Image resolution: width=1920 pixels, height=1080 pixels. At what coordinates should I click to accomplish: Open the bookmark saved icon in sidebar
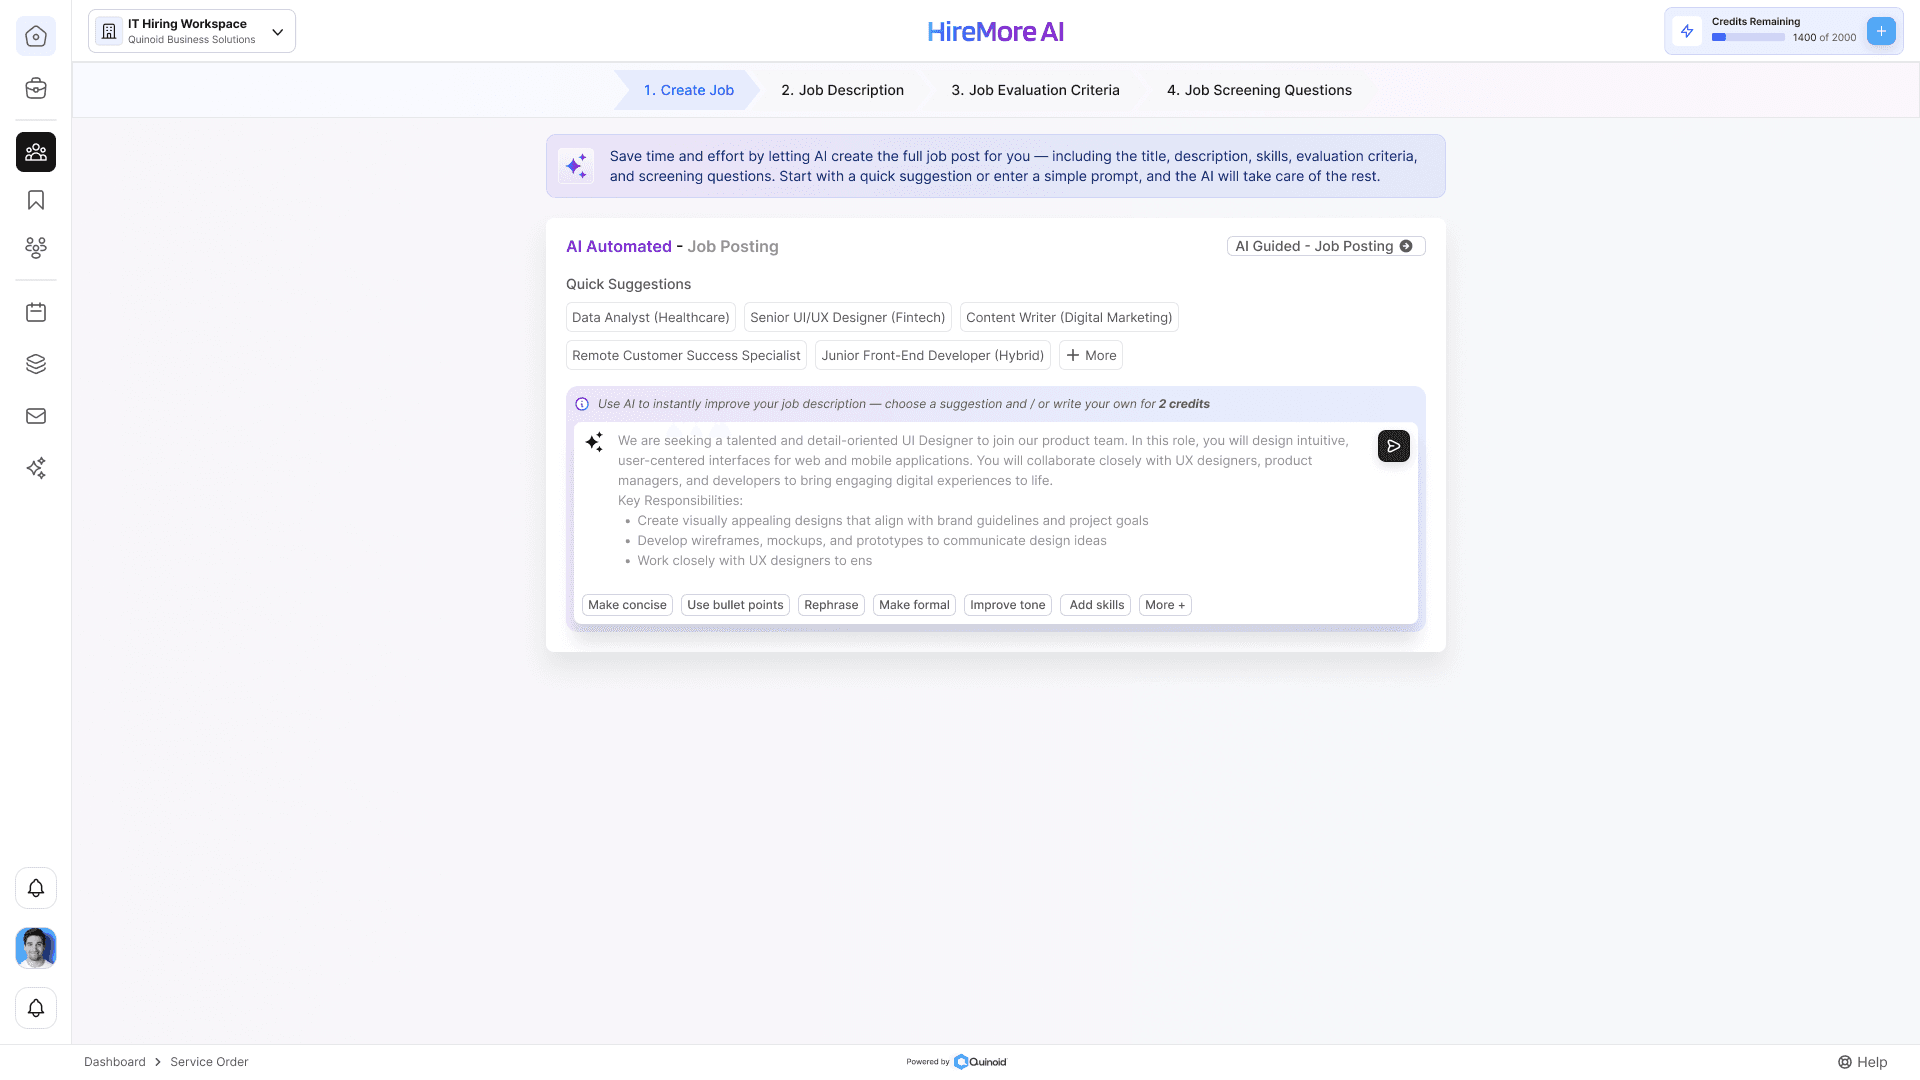point(36,200)
